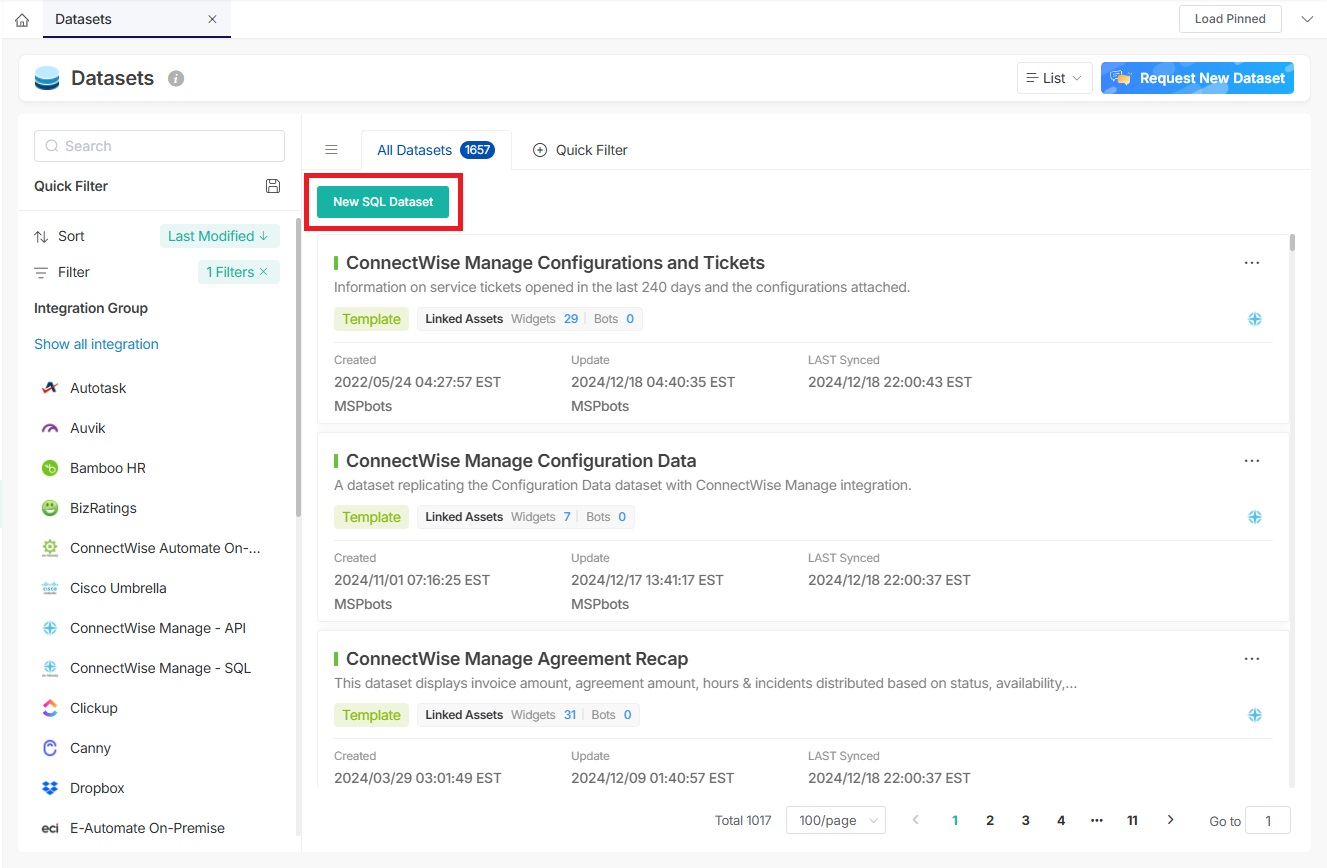Save the Quick Filter with disk icon
This screenshot has width=1327, height=868.
[x=273, y=186]
